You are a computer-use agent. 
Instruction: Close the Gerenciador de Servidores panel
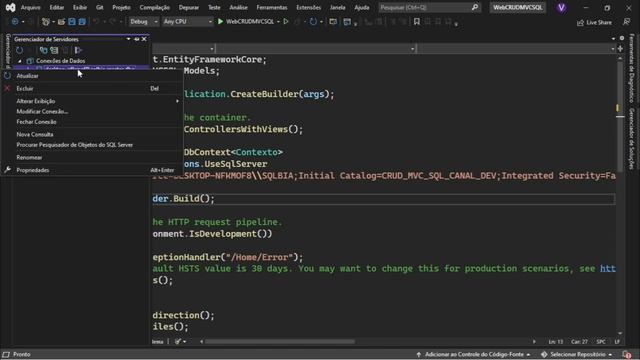coord(144,39)
